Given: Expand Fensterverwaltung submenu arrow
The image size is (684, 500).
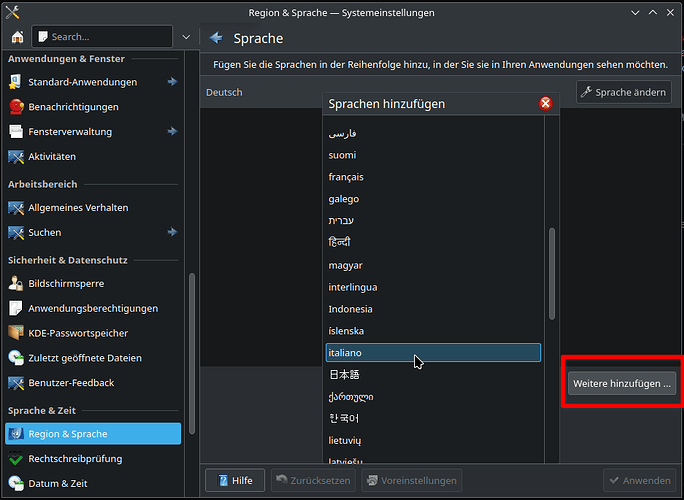Looking at the screenshot, I should pos(173,131).
